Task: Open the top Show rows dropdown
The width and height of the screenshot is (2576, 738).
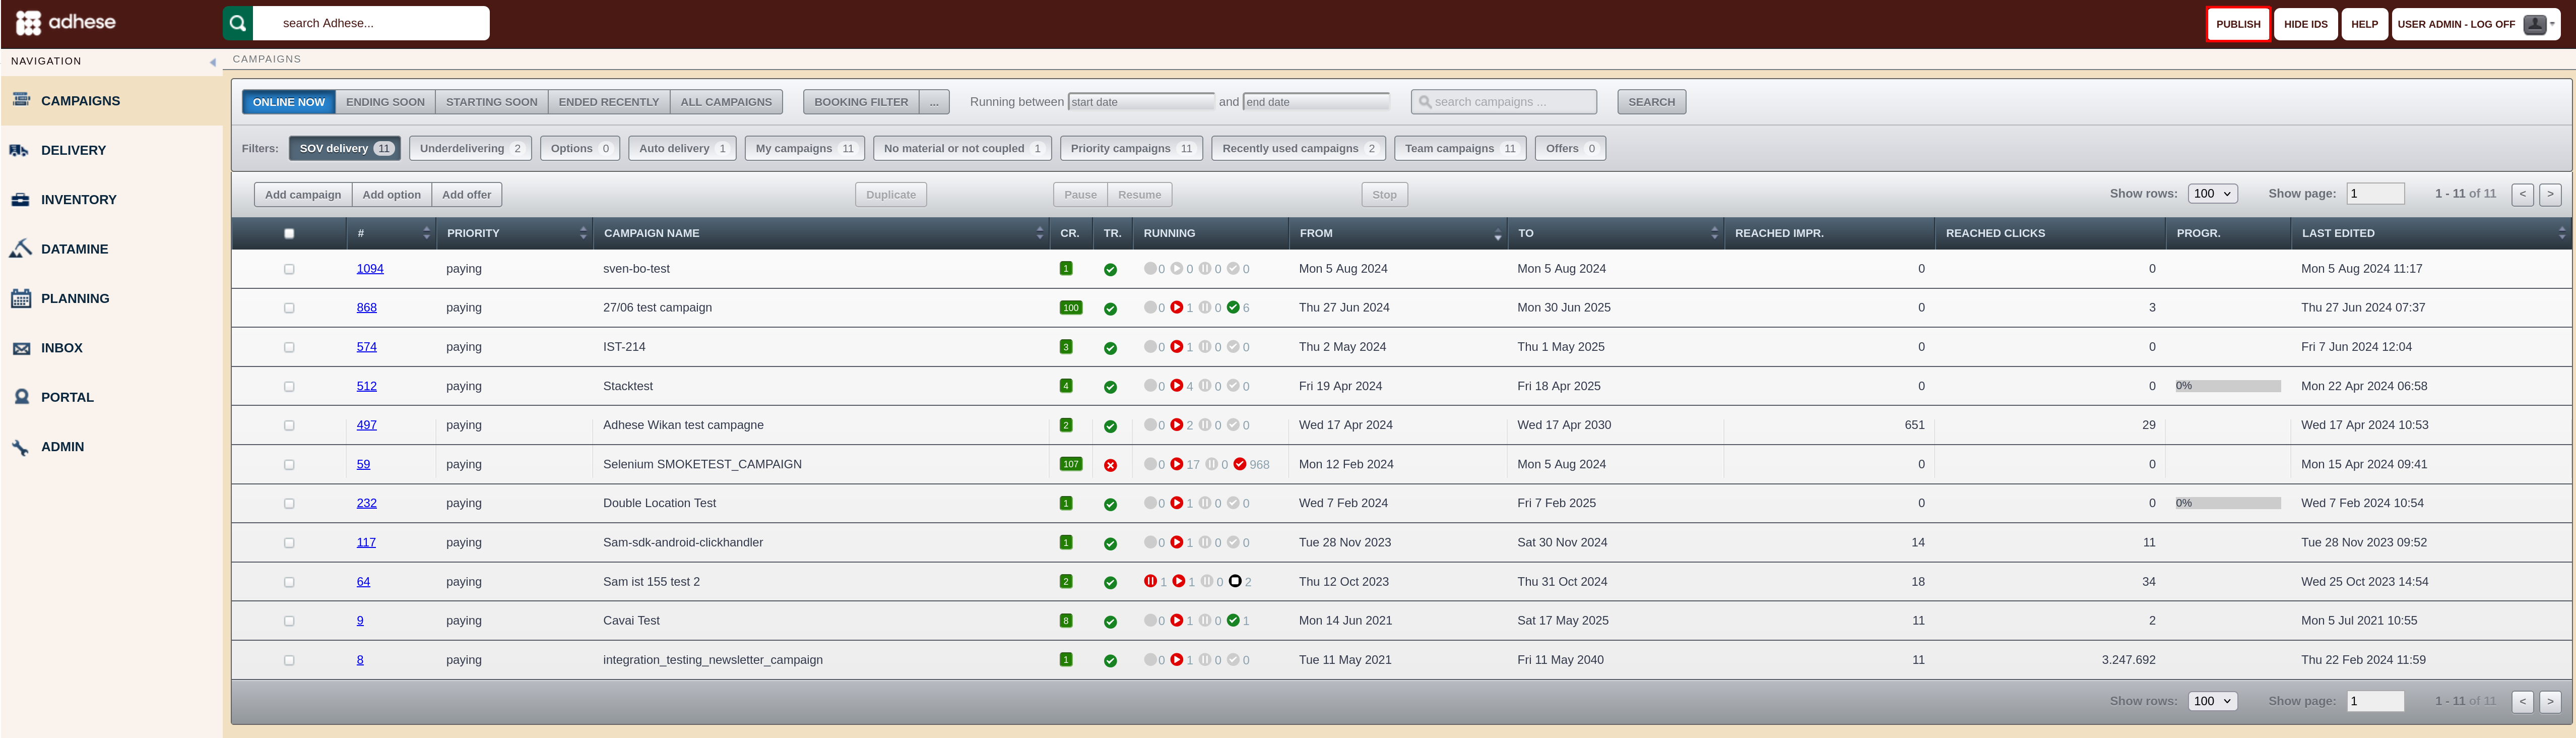Action: click(2212, 194)
